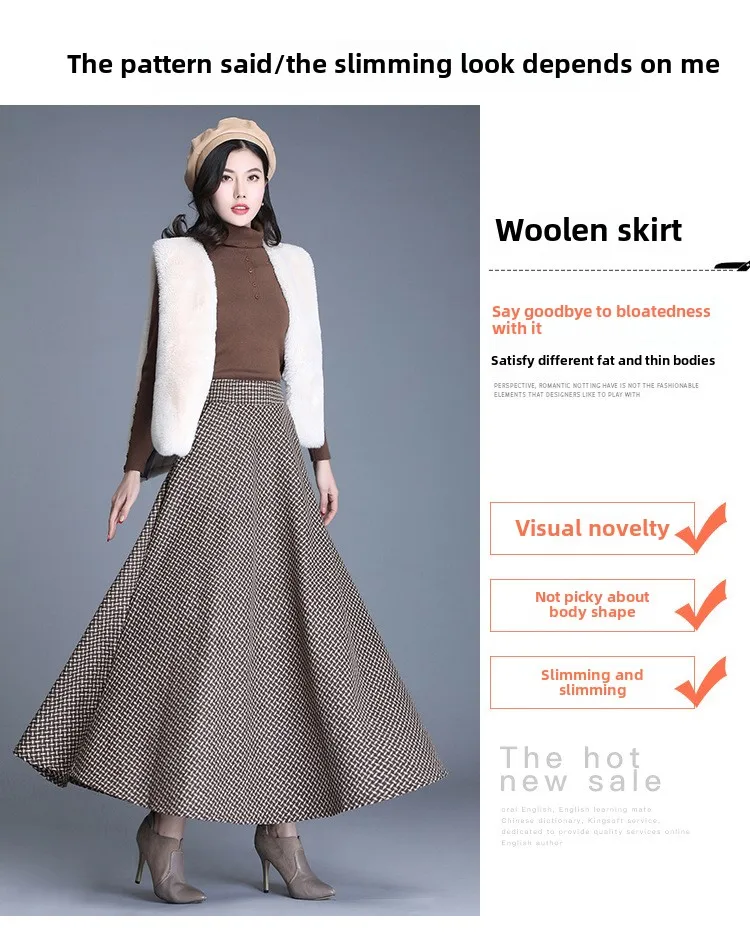Click the dashed divider line under Woolen skirt
Viewport: 750px width, 944px height.
(602, 270)
